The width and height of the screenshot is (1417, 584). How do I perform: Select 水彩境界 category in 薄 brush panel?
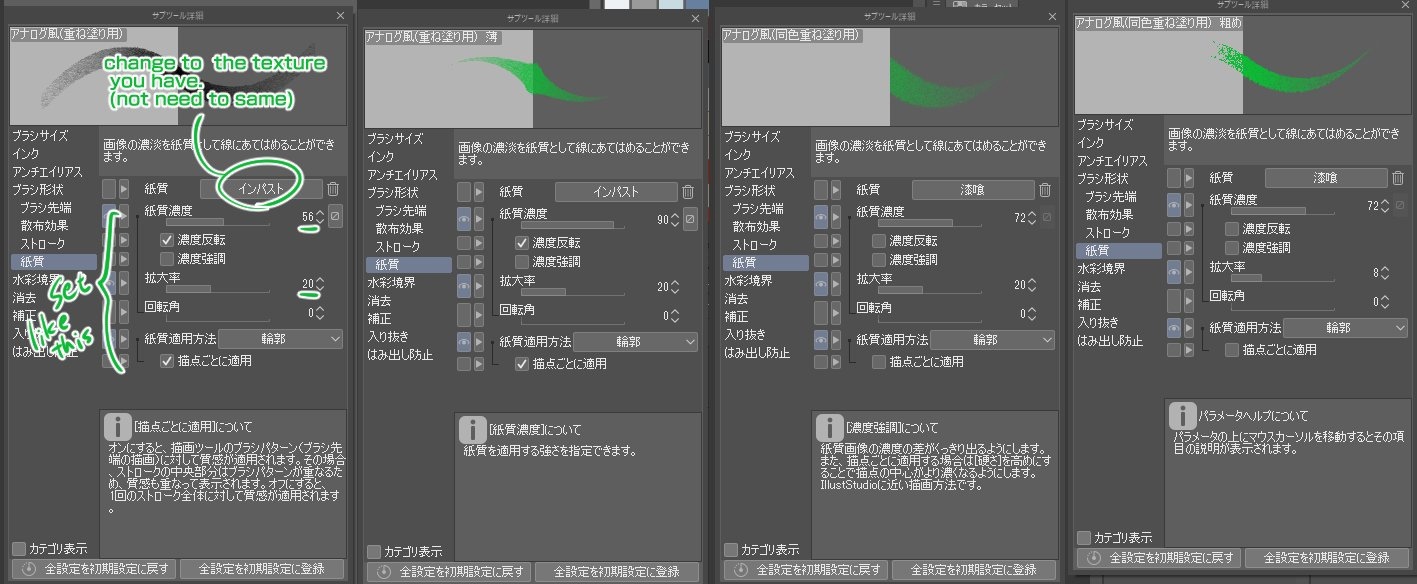(x=391, y=283)
